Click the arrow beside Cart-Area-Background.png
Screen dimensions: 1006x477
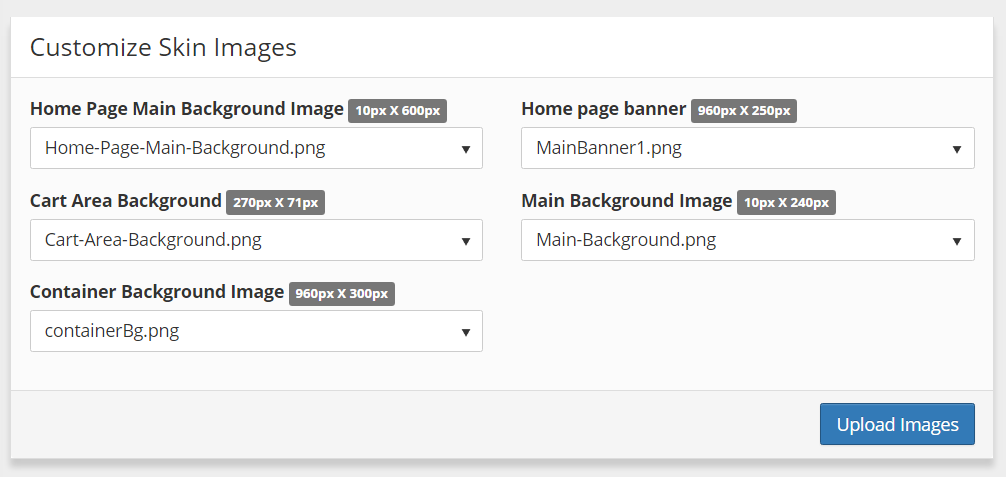tap(466, 241)
